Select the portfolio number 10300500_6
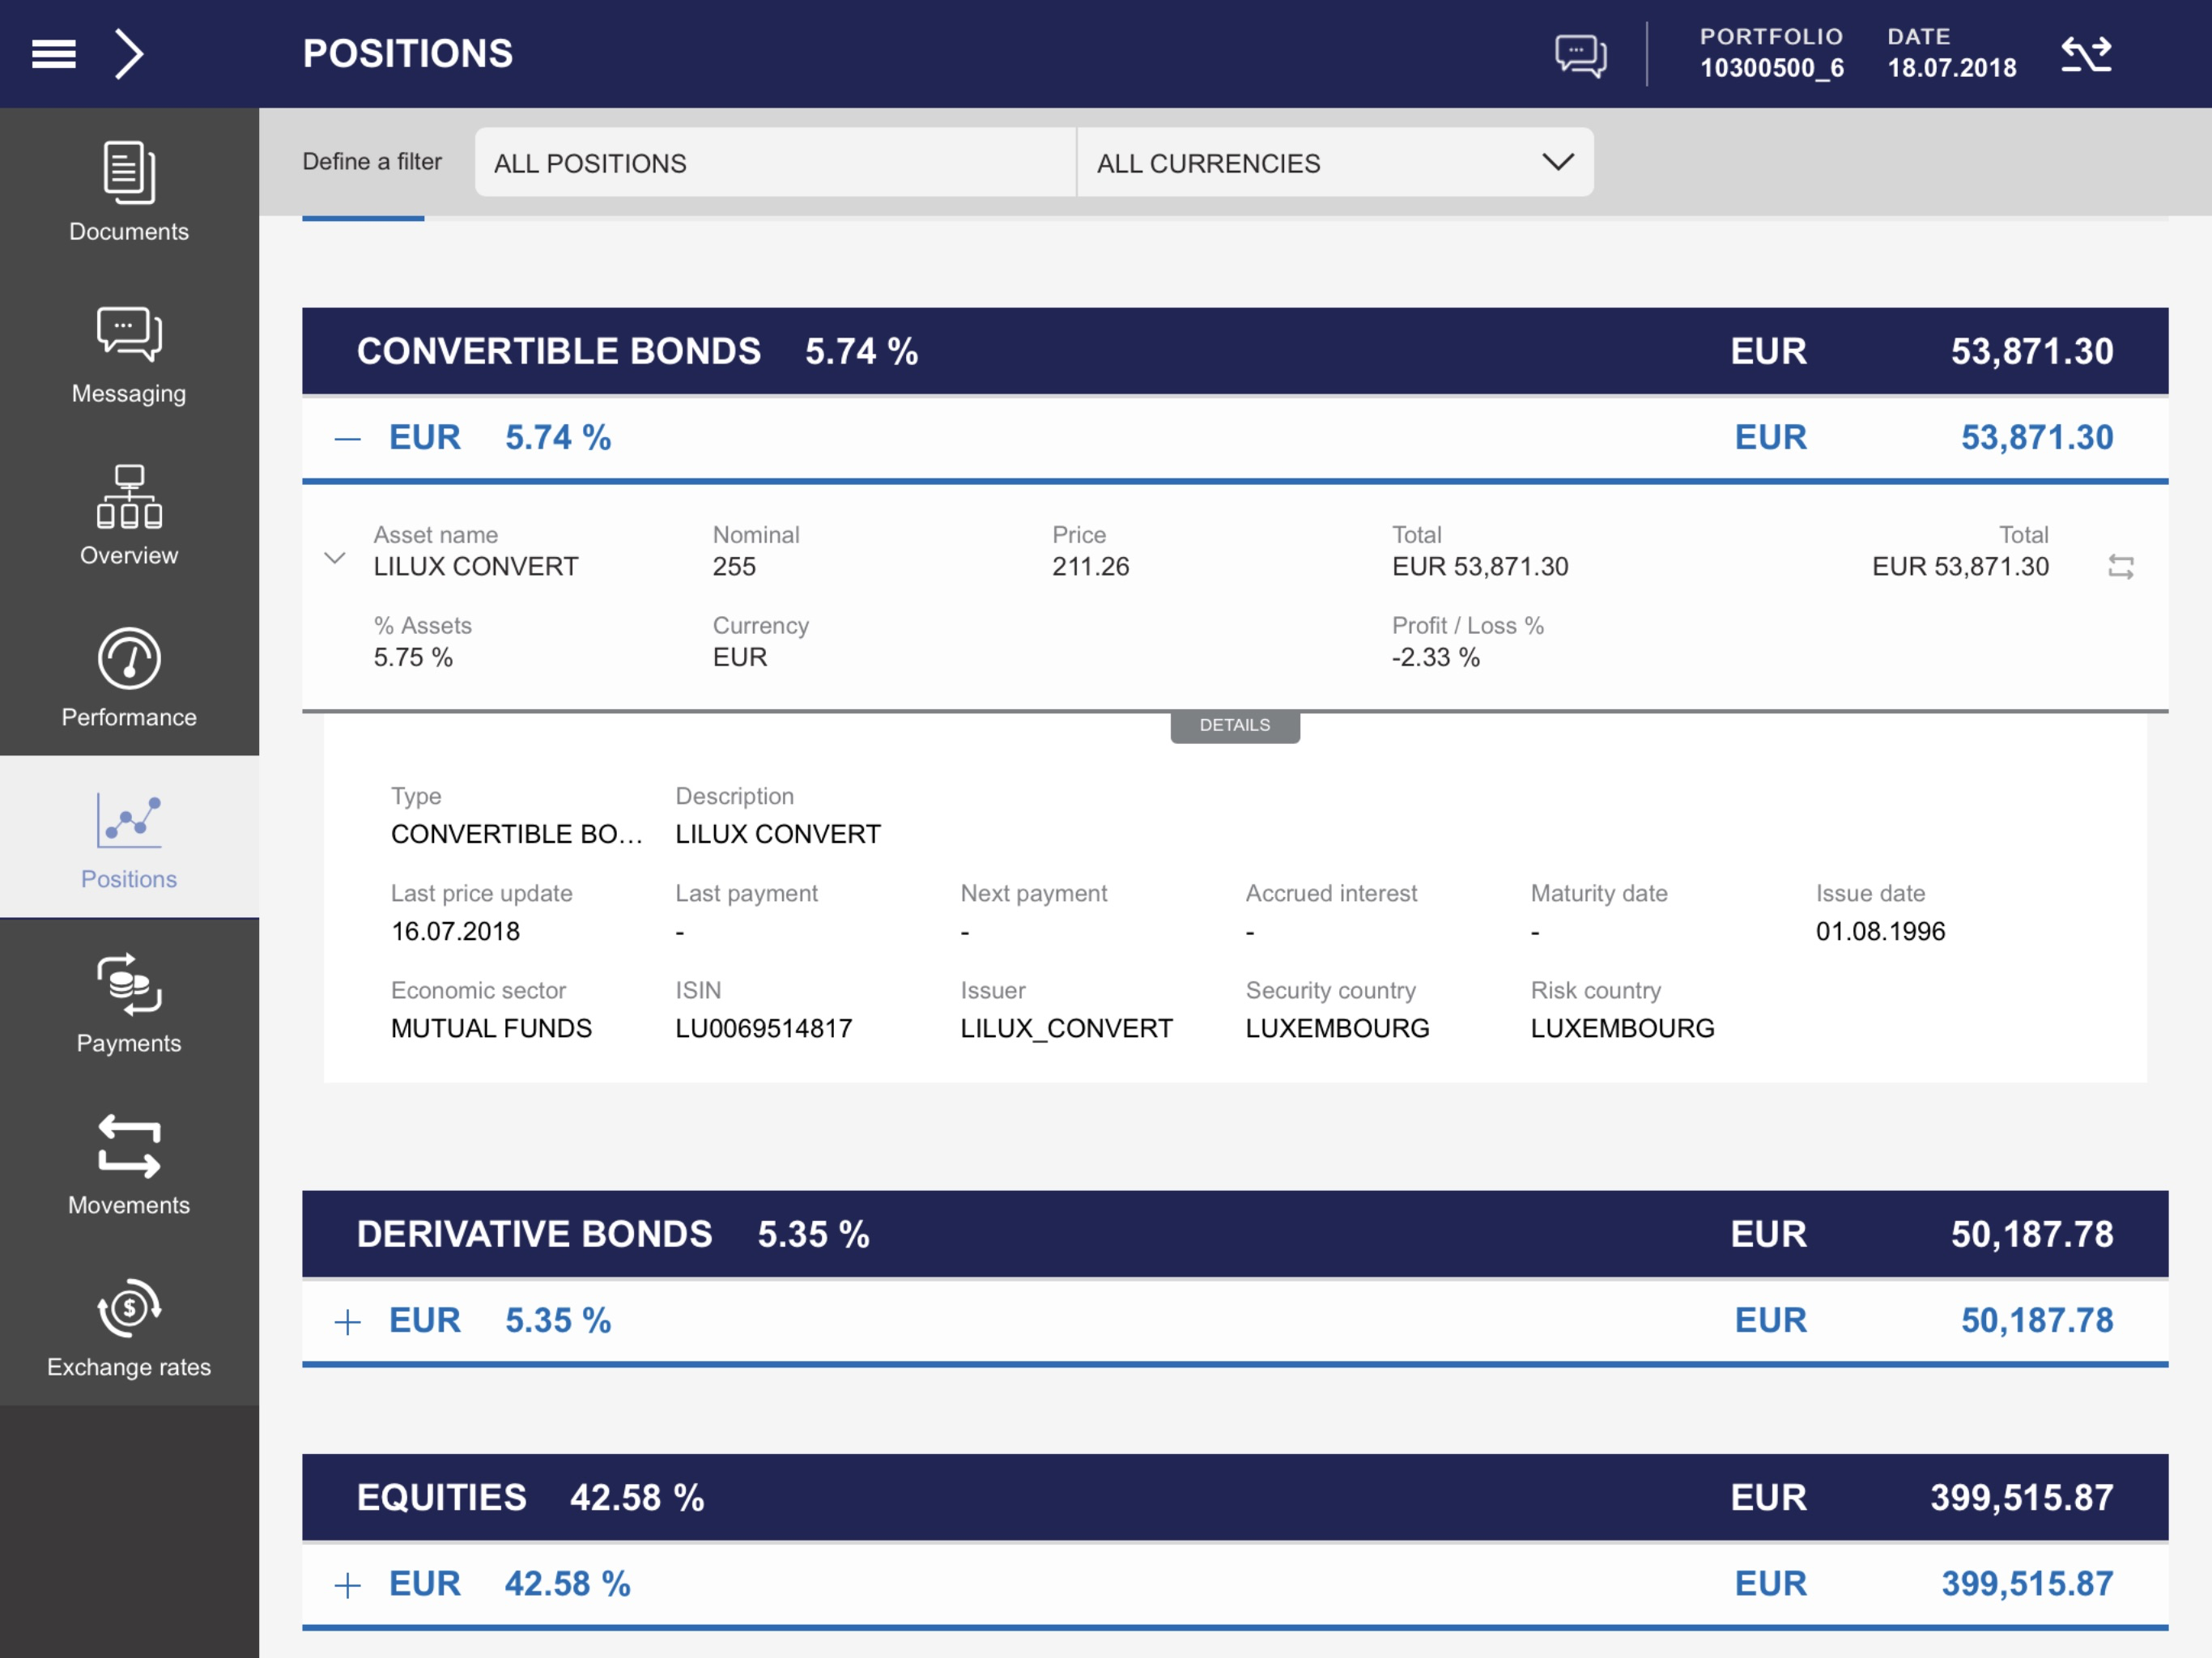Viewport: 2212px width, 1658px height. click(x=1772, y=68)
